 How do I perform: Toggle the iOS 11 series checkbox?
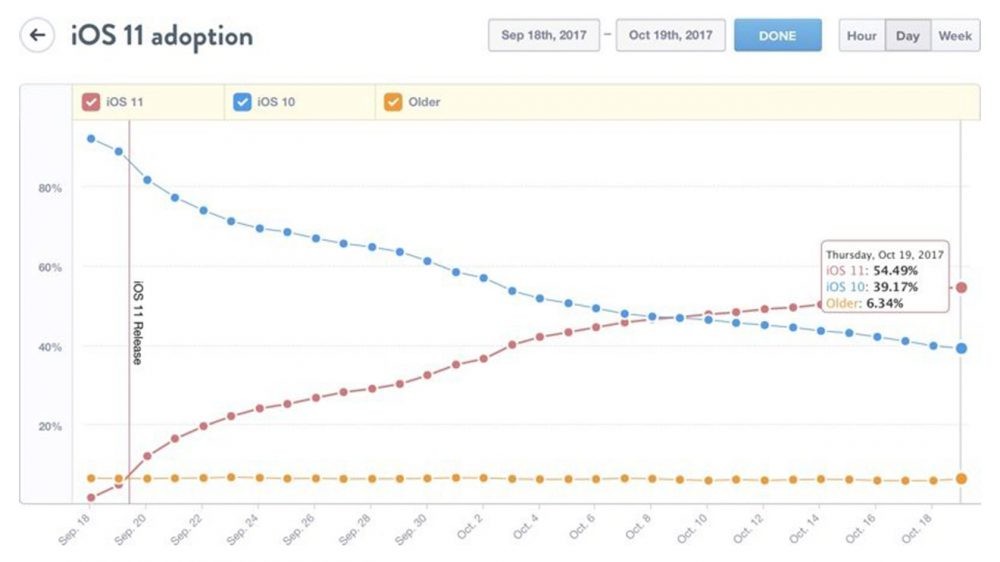90,102
